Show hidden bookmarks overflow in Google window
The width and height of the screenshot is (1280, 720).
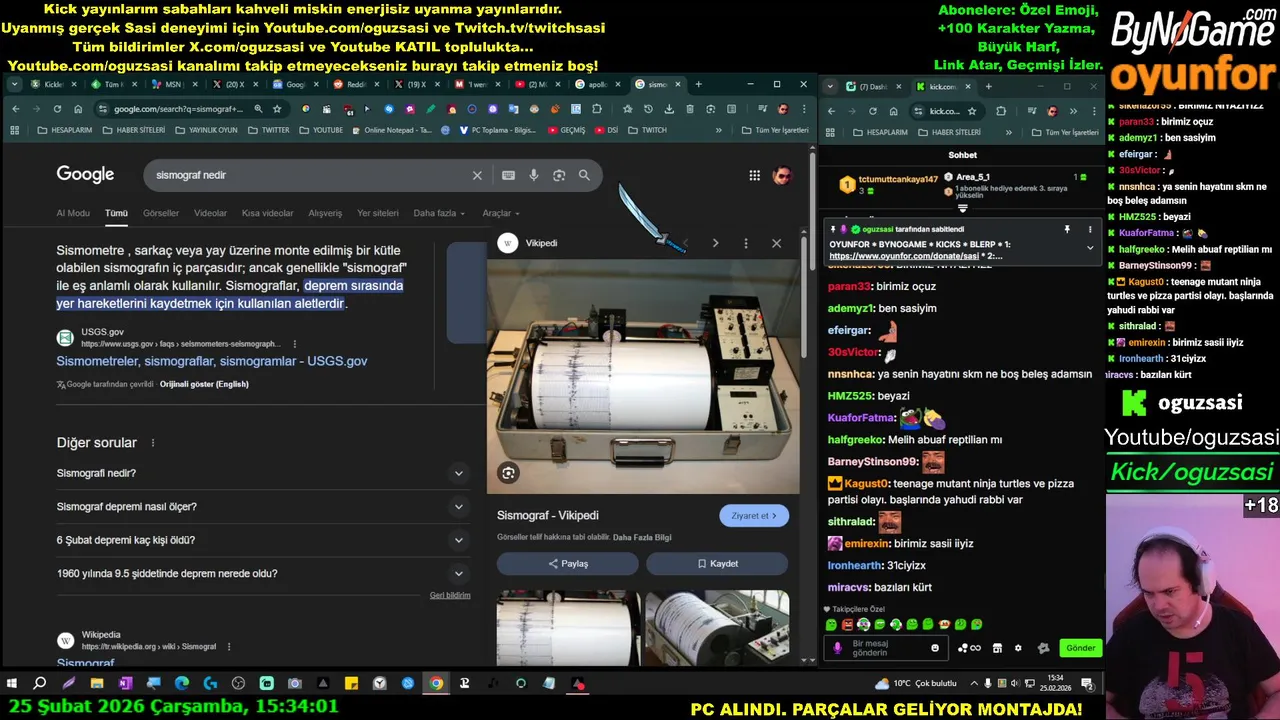click(718, 130)
